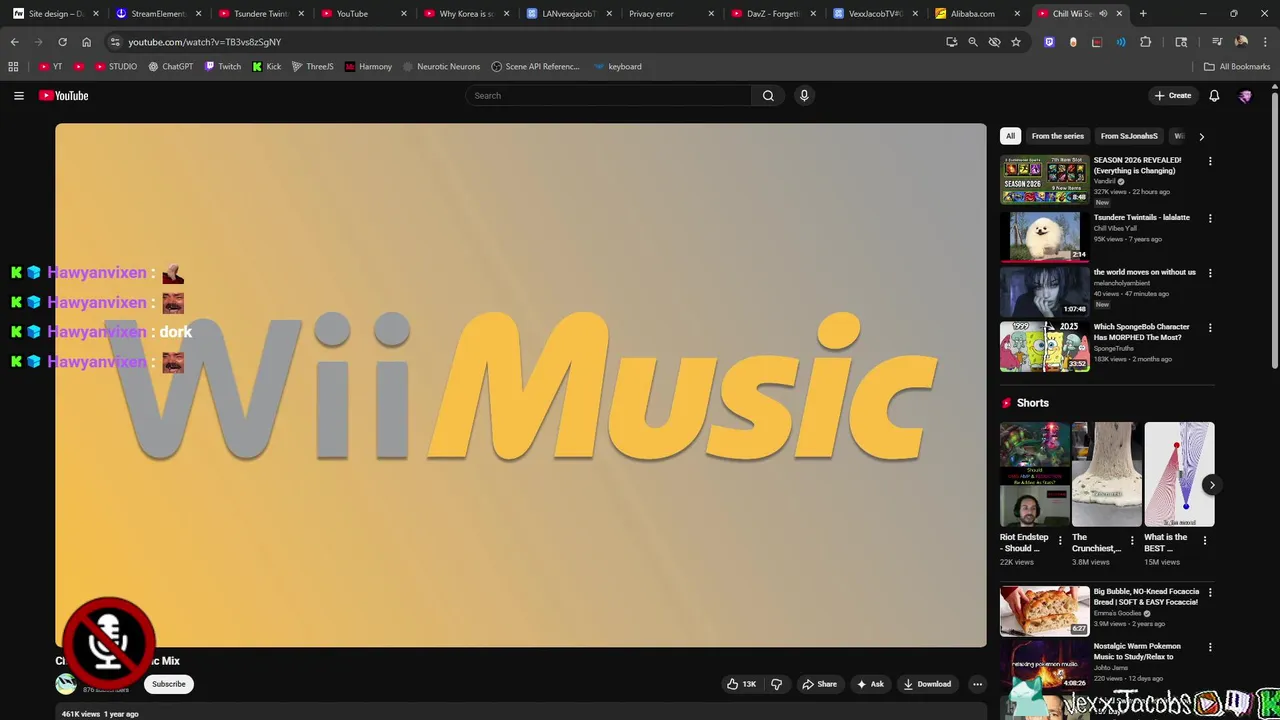The image size is (1280, 720).
Task: Focus the YouTube search field
Action: (x=608, y=96)
